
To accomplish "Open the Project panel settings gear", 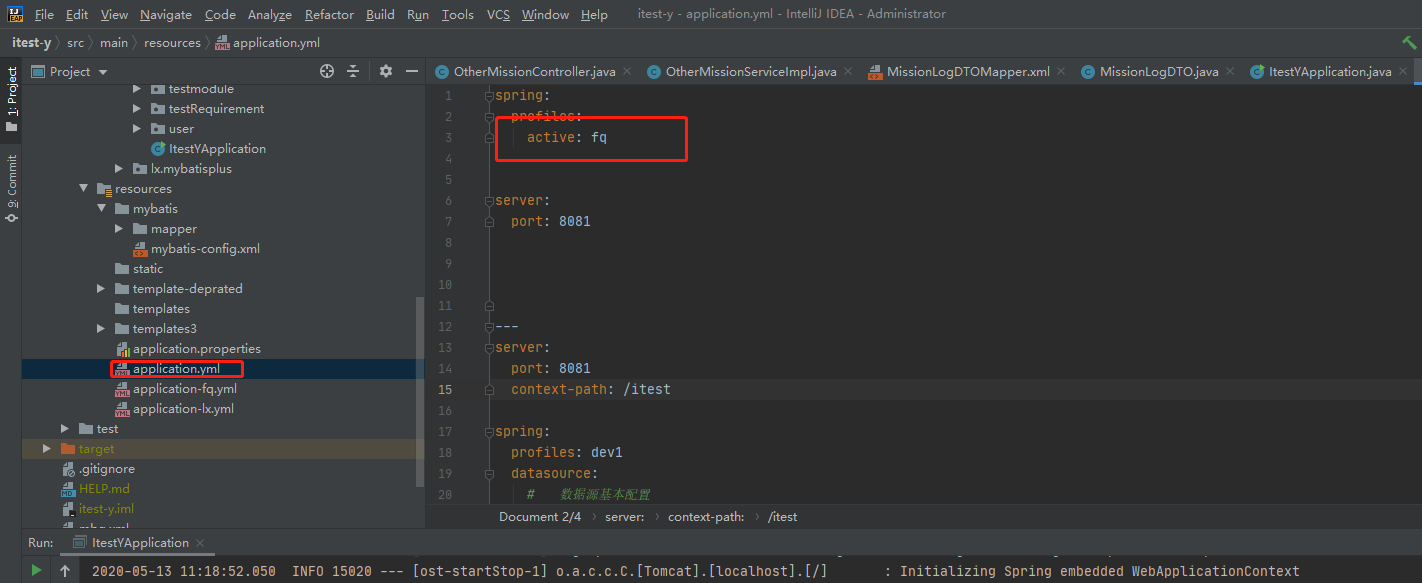I will 386,71.
